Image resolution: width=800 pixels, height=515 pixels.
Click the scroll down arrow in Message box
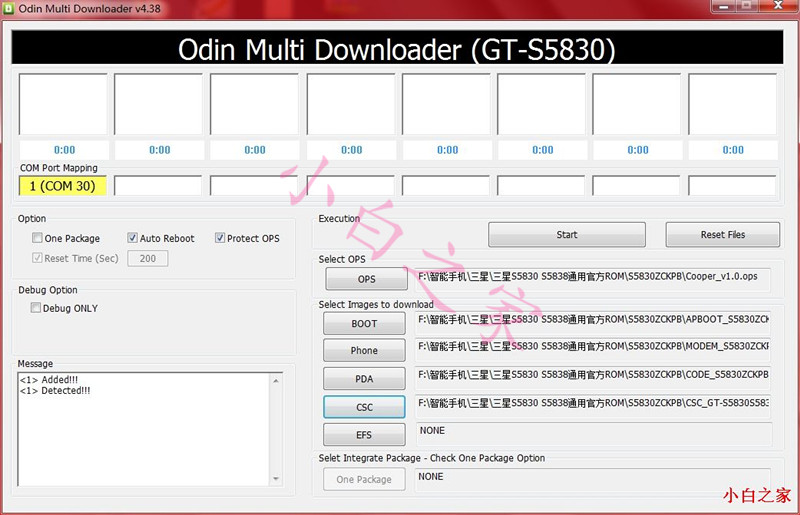click(276, 479)
